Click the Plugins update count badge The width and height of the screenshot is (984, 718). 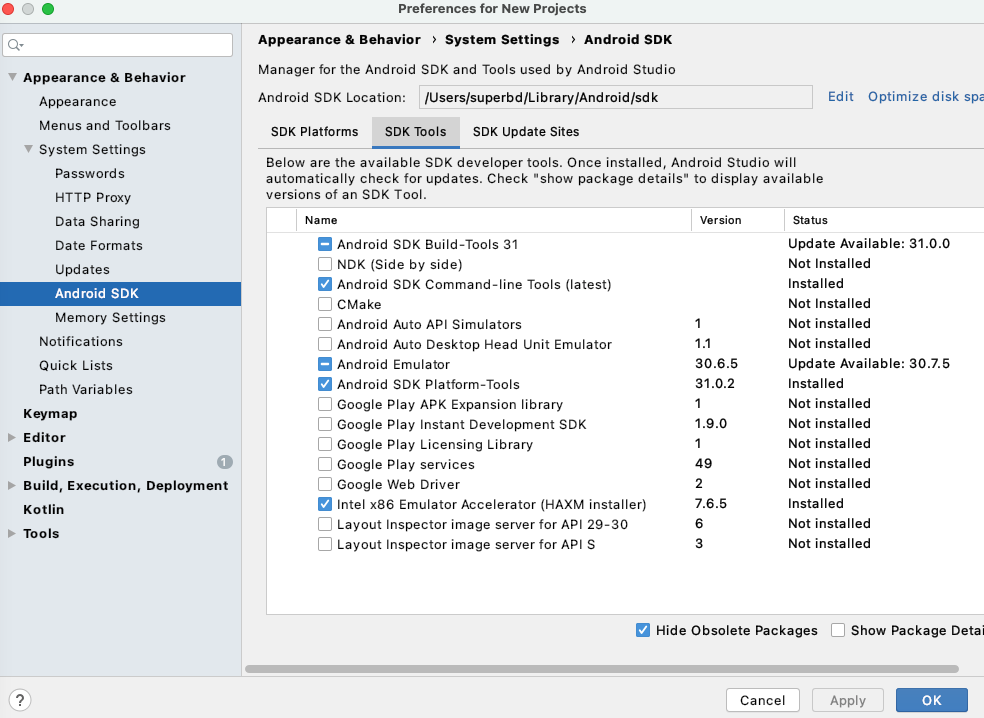pos(224,462)
